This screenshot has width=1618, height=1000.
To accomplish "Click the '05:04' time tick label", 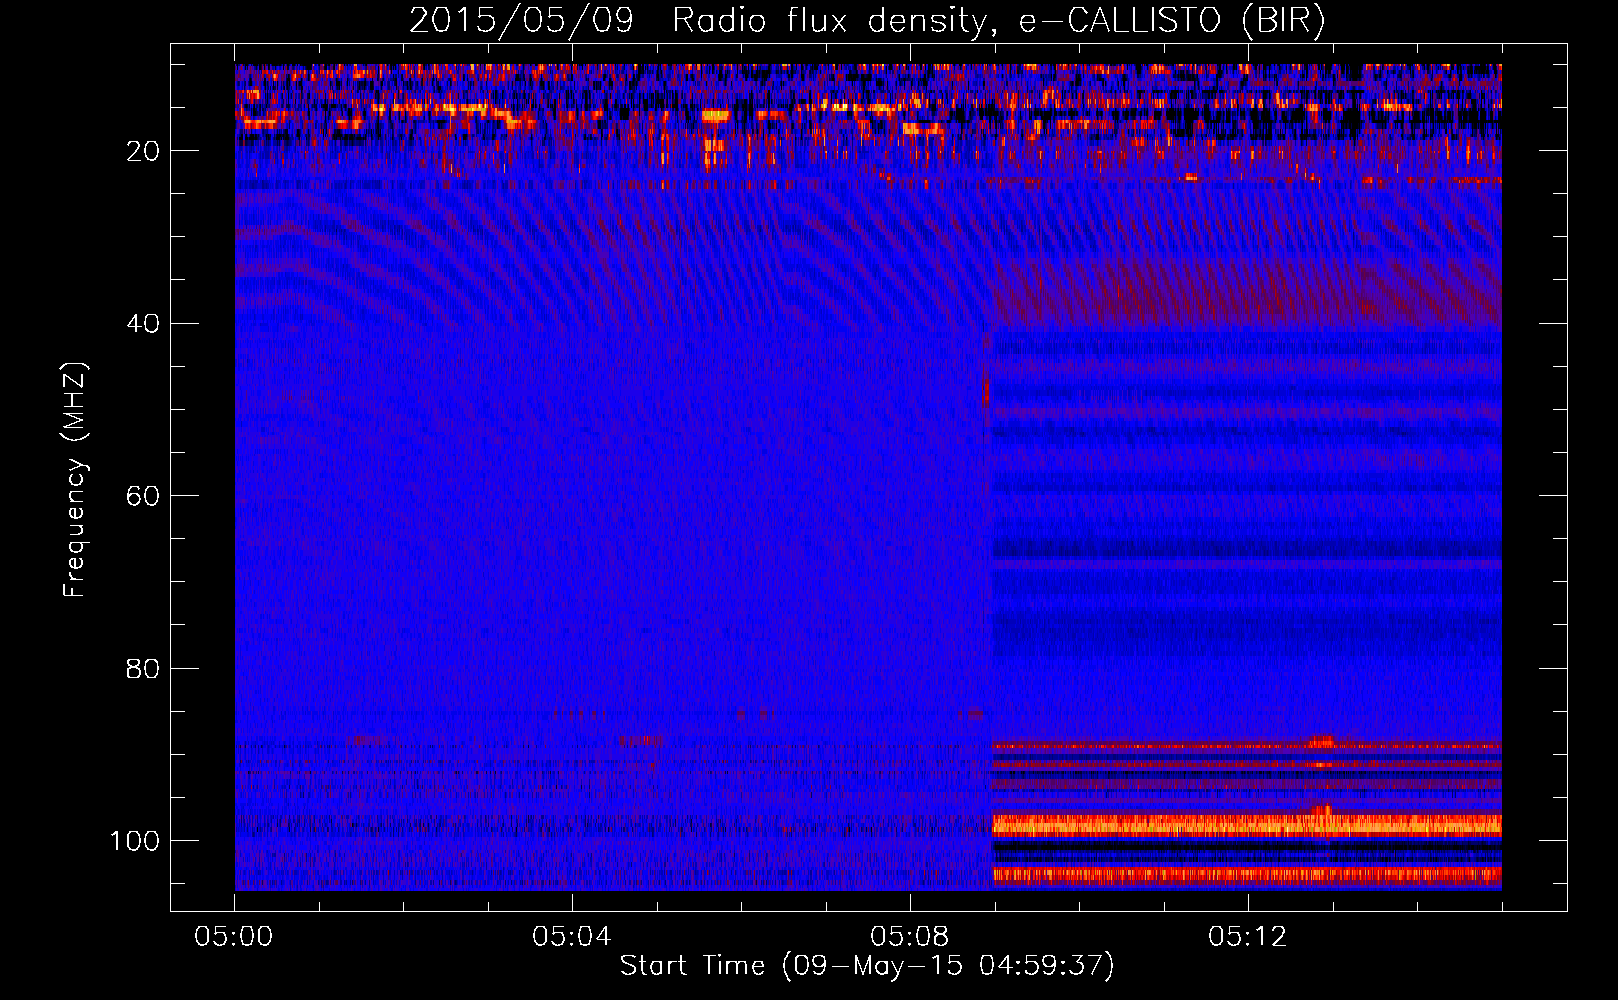I will [x=572, y=936].
